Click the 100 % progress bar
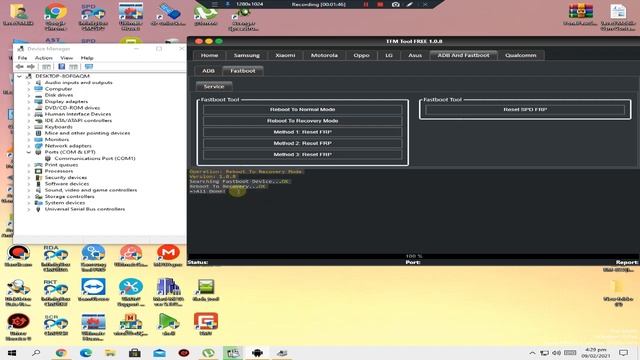640x360 pixels. pos(413,256)
